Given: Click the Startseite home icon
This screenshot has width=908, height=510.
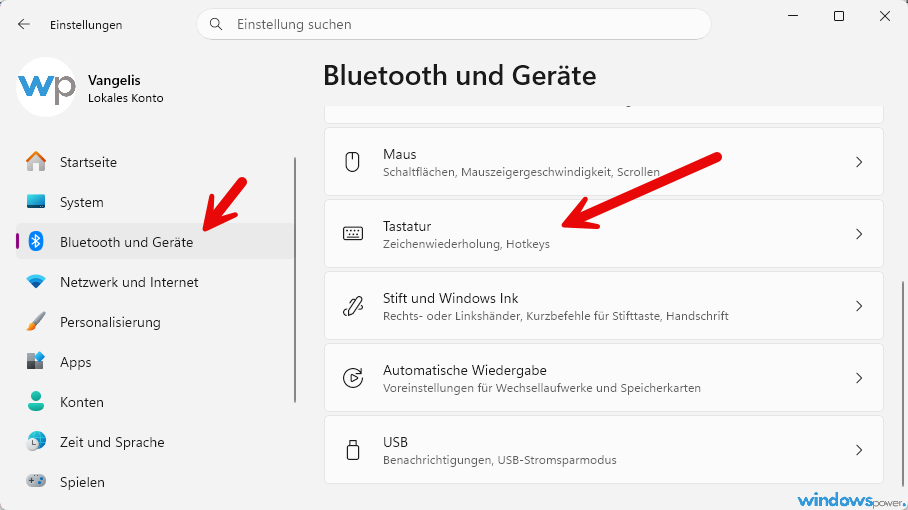Looking at the screenshot, I should (36, 162).
